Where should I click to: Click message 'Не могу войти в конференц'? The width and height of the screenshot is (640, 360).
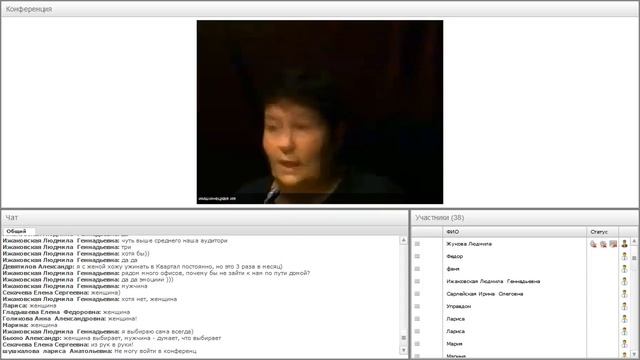[156, 351]
